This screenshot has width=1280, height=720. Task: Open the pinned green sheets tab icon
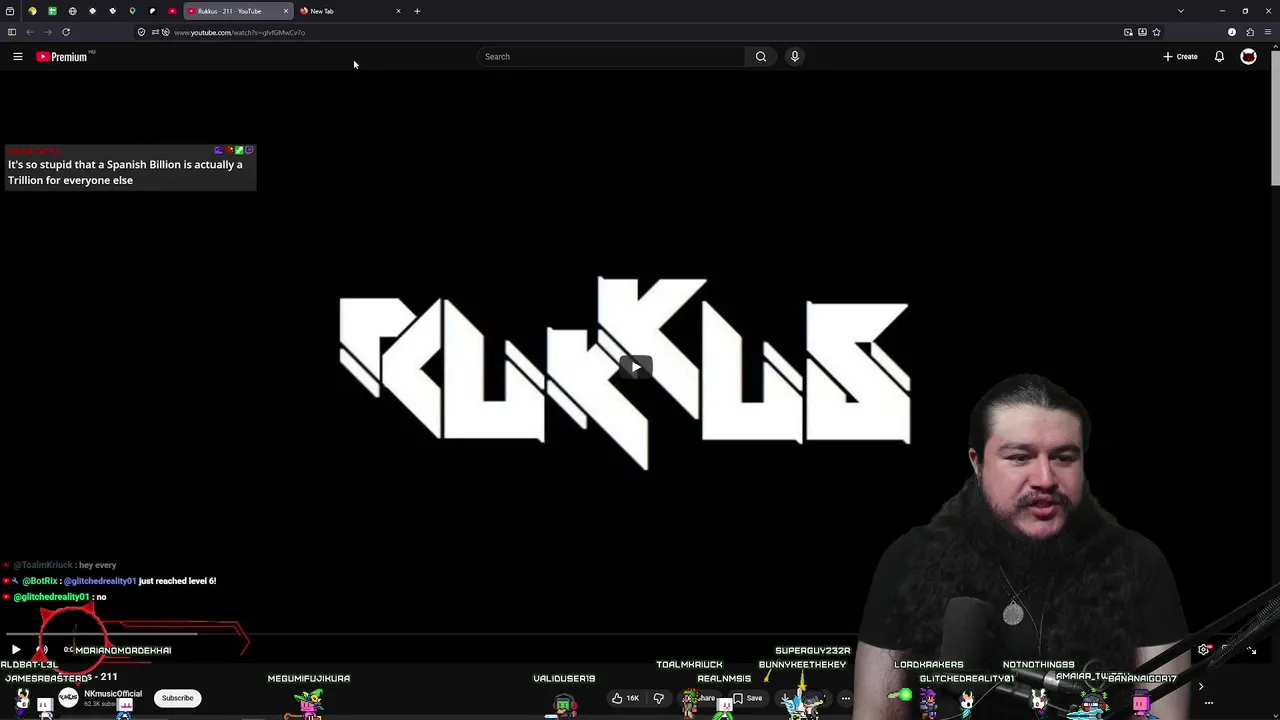pyautogui.click(x=52, y=11)
